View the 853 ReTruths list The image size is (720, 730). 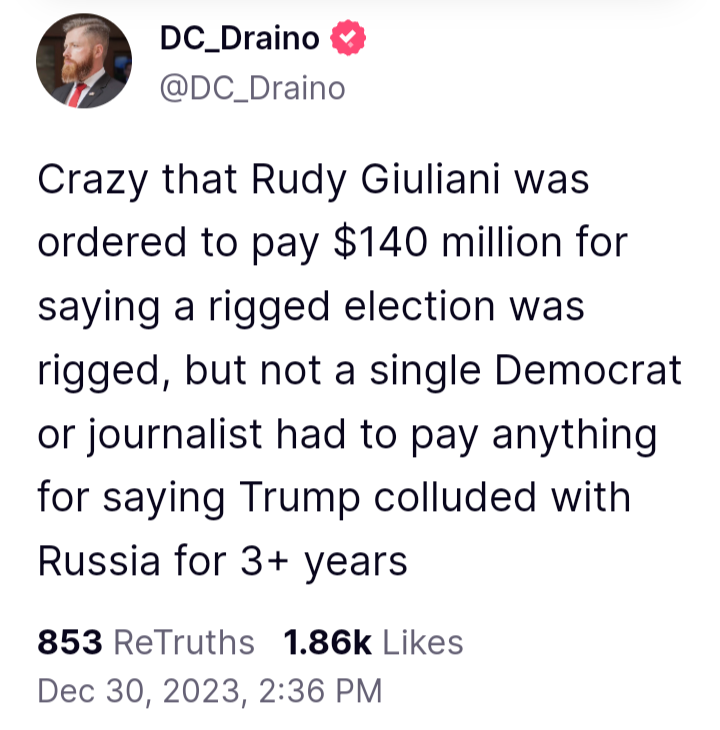[x=146, y=642]
